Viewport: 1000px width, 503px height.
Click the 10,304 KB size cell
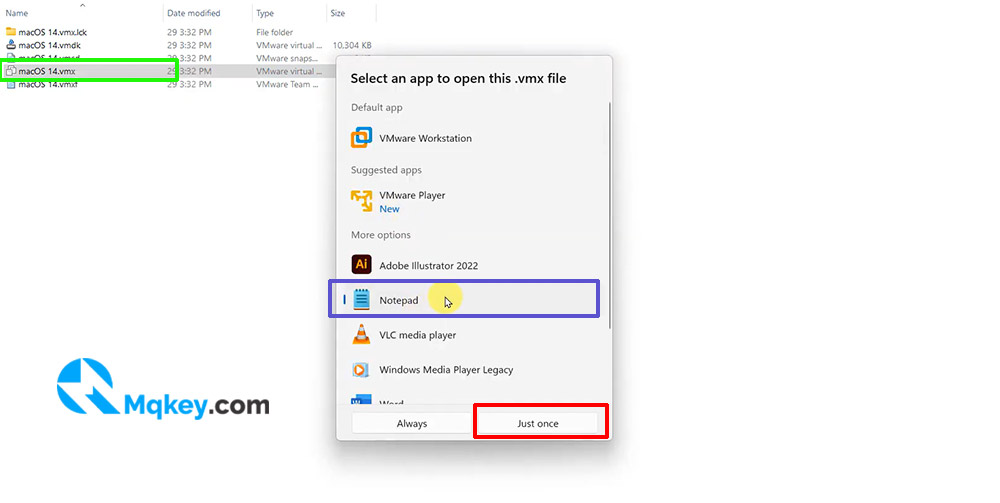[352, 45]
